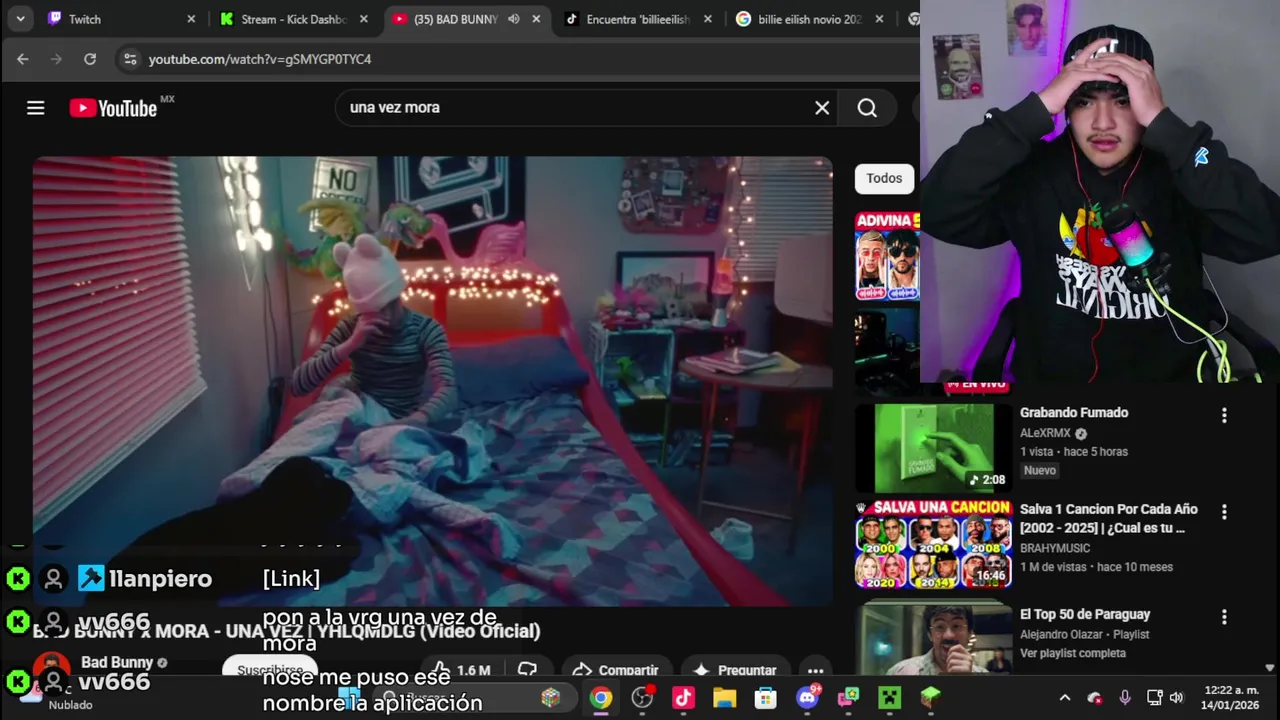Open Discord from the taskbar
Viewport: 1280px width, 720px height.
point(807,697)
